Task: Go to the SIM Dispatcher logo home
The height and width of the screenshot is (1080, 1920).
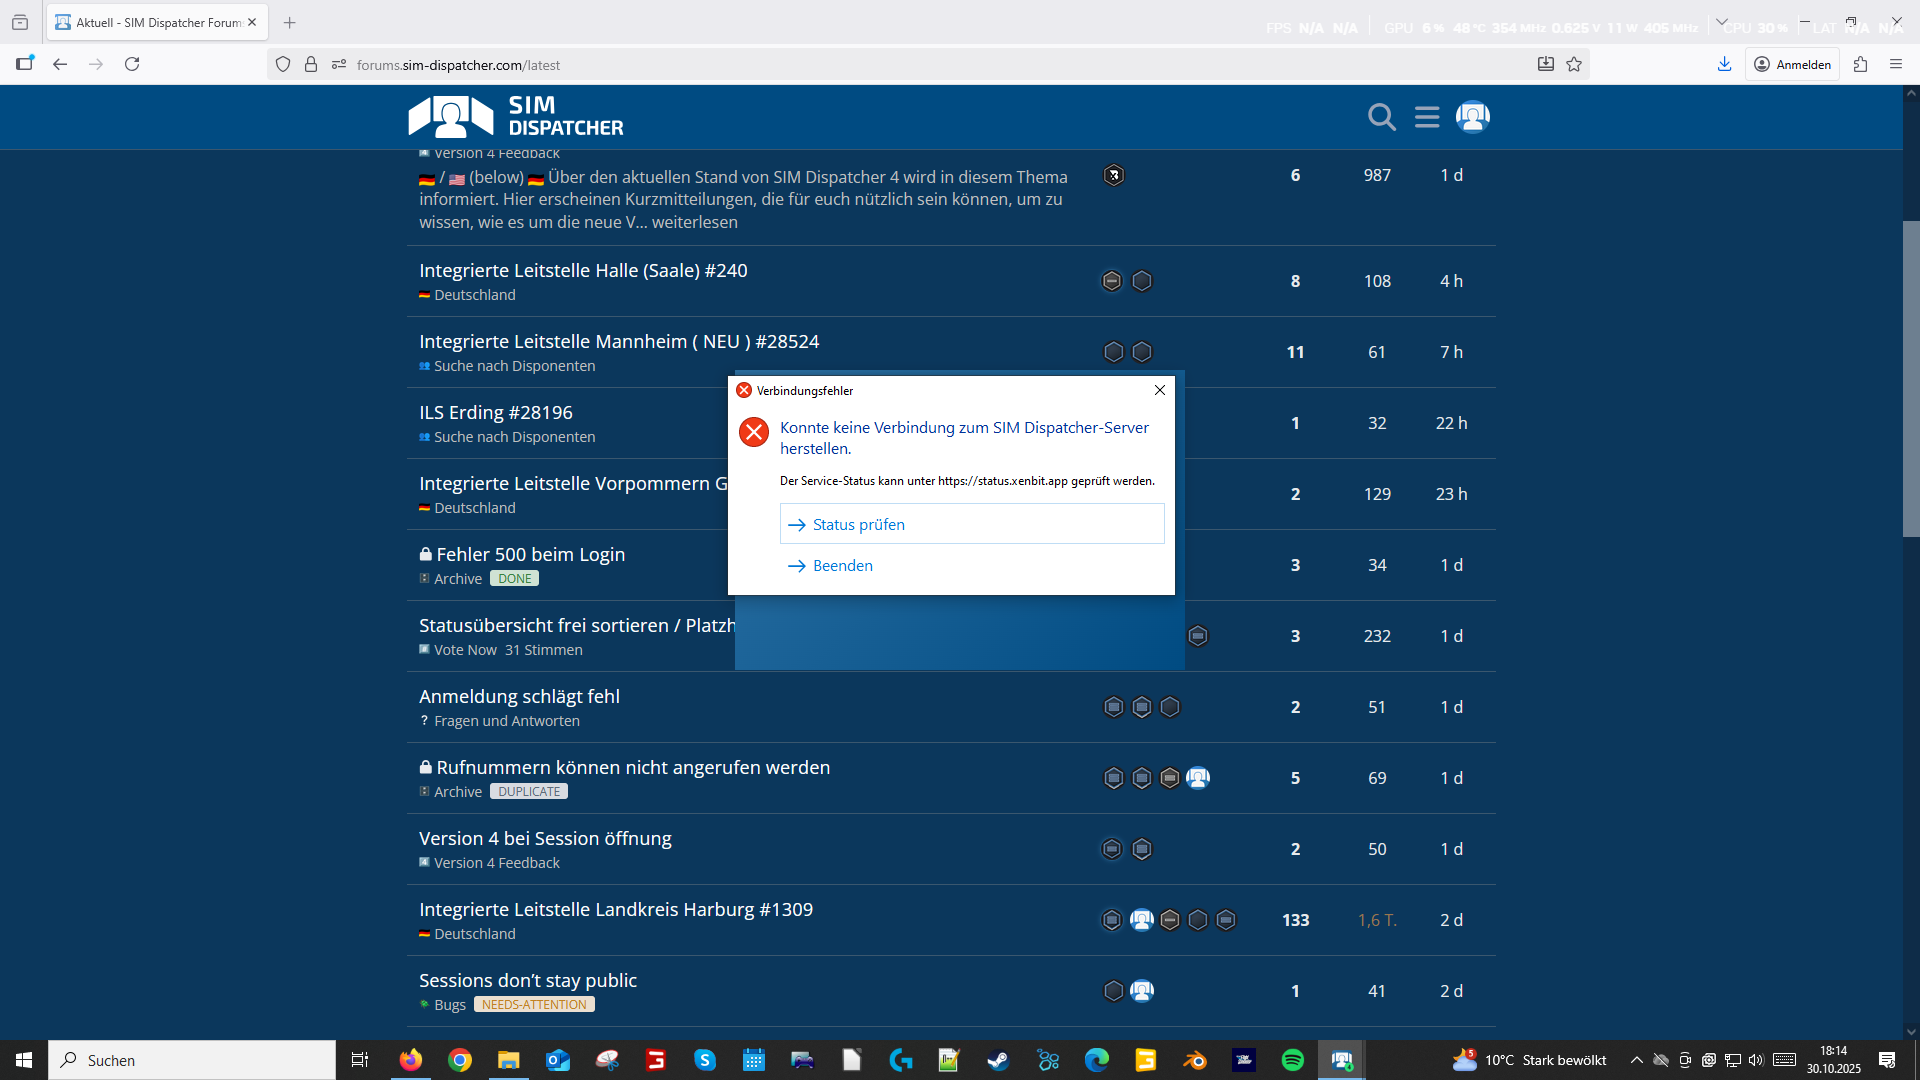Action: click(x=516, y=117)
